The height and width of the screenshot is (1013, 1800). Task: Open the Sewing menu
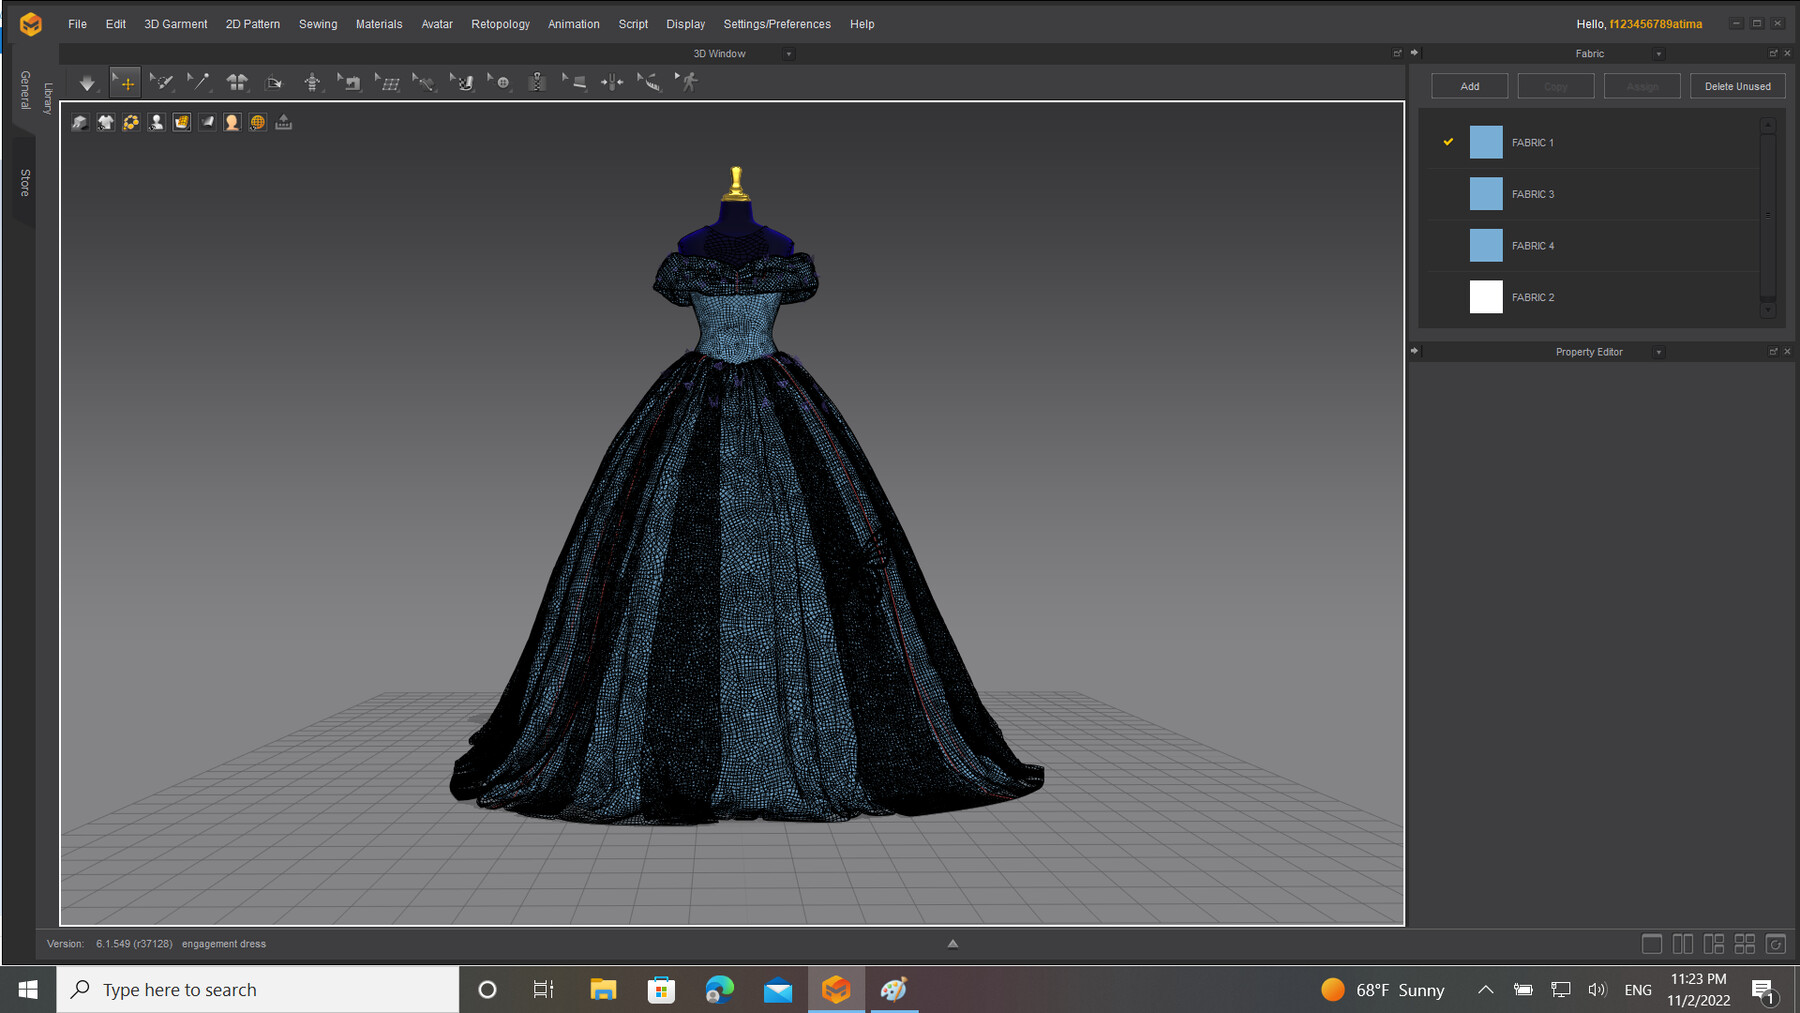pyautogui.click(x=318, y=23)
